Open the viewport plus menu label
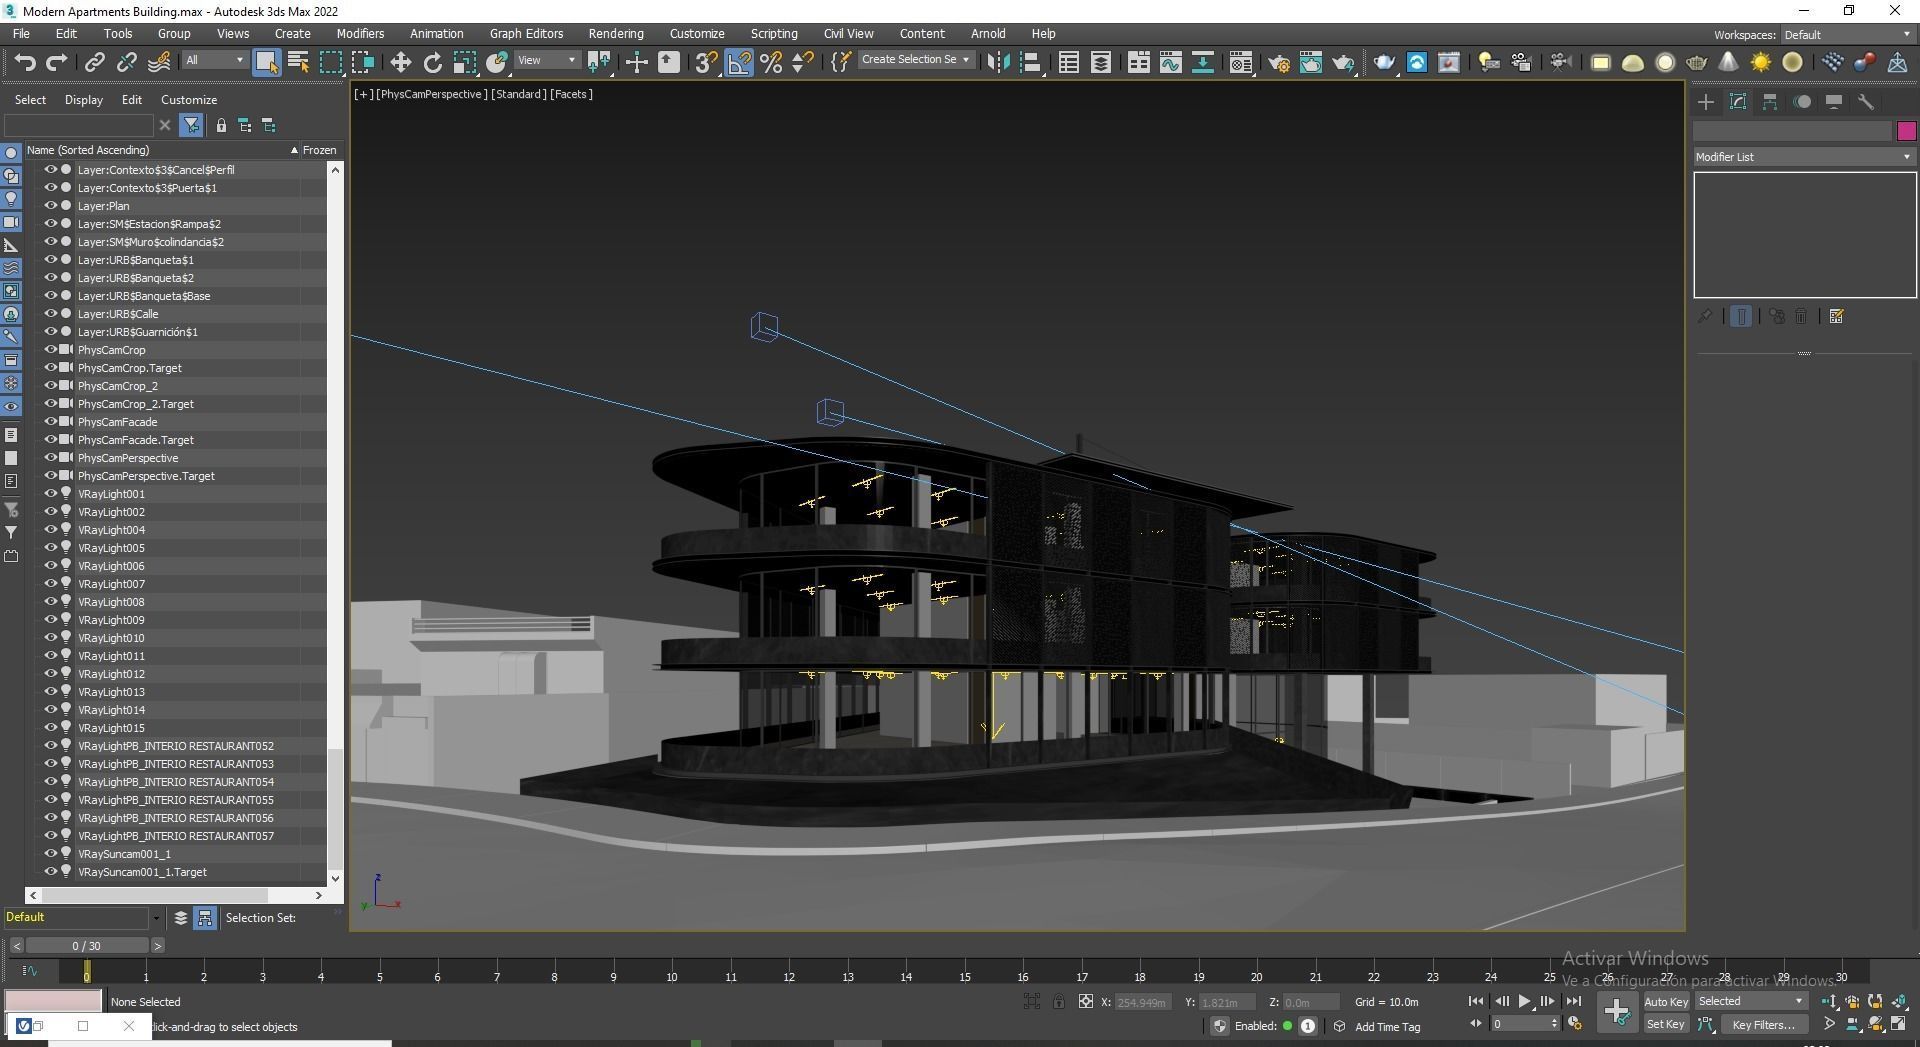 [363, 94]
